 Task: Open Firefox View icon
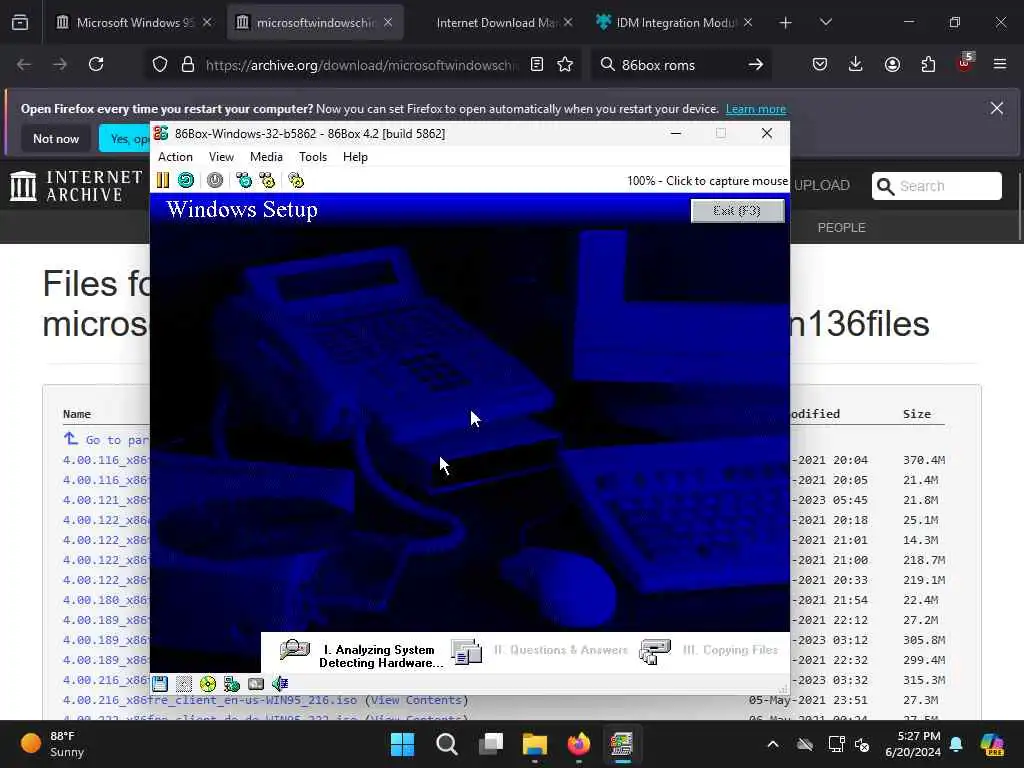pos(20,23)
